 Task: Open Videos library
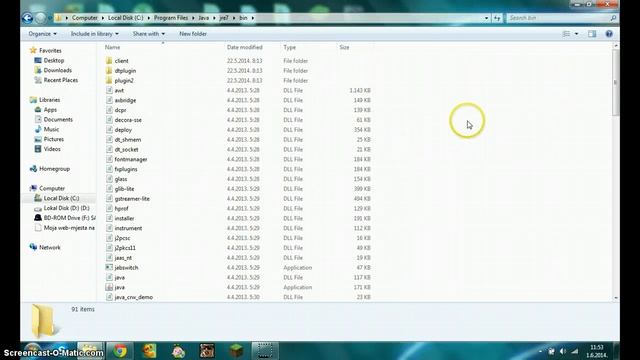click(x=52, y=149)
